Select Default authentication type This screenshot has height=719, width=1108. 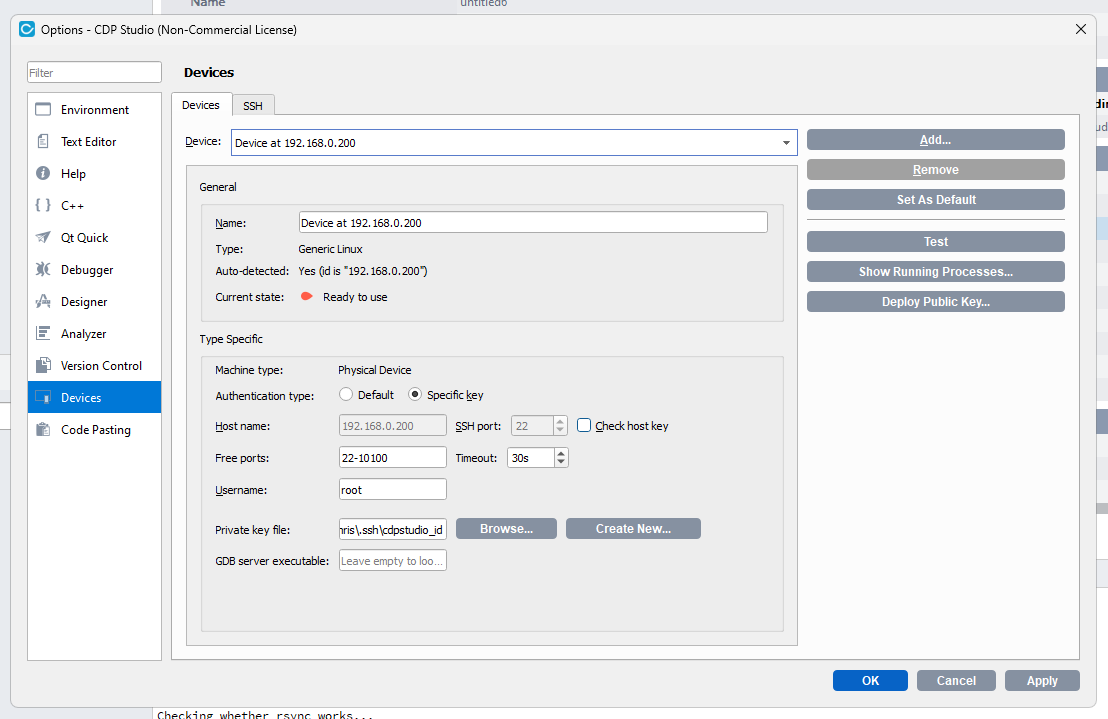pos(346,394)
